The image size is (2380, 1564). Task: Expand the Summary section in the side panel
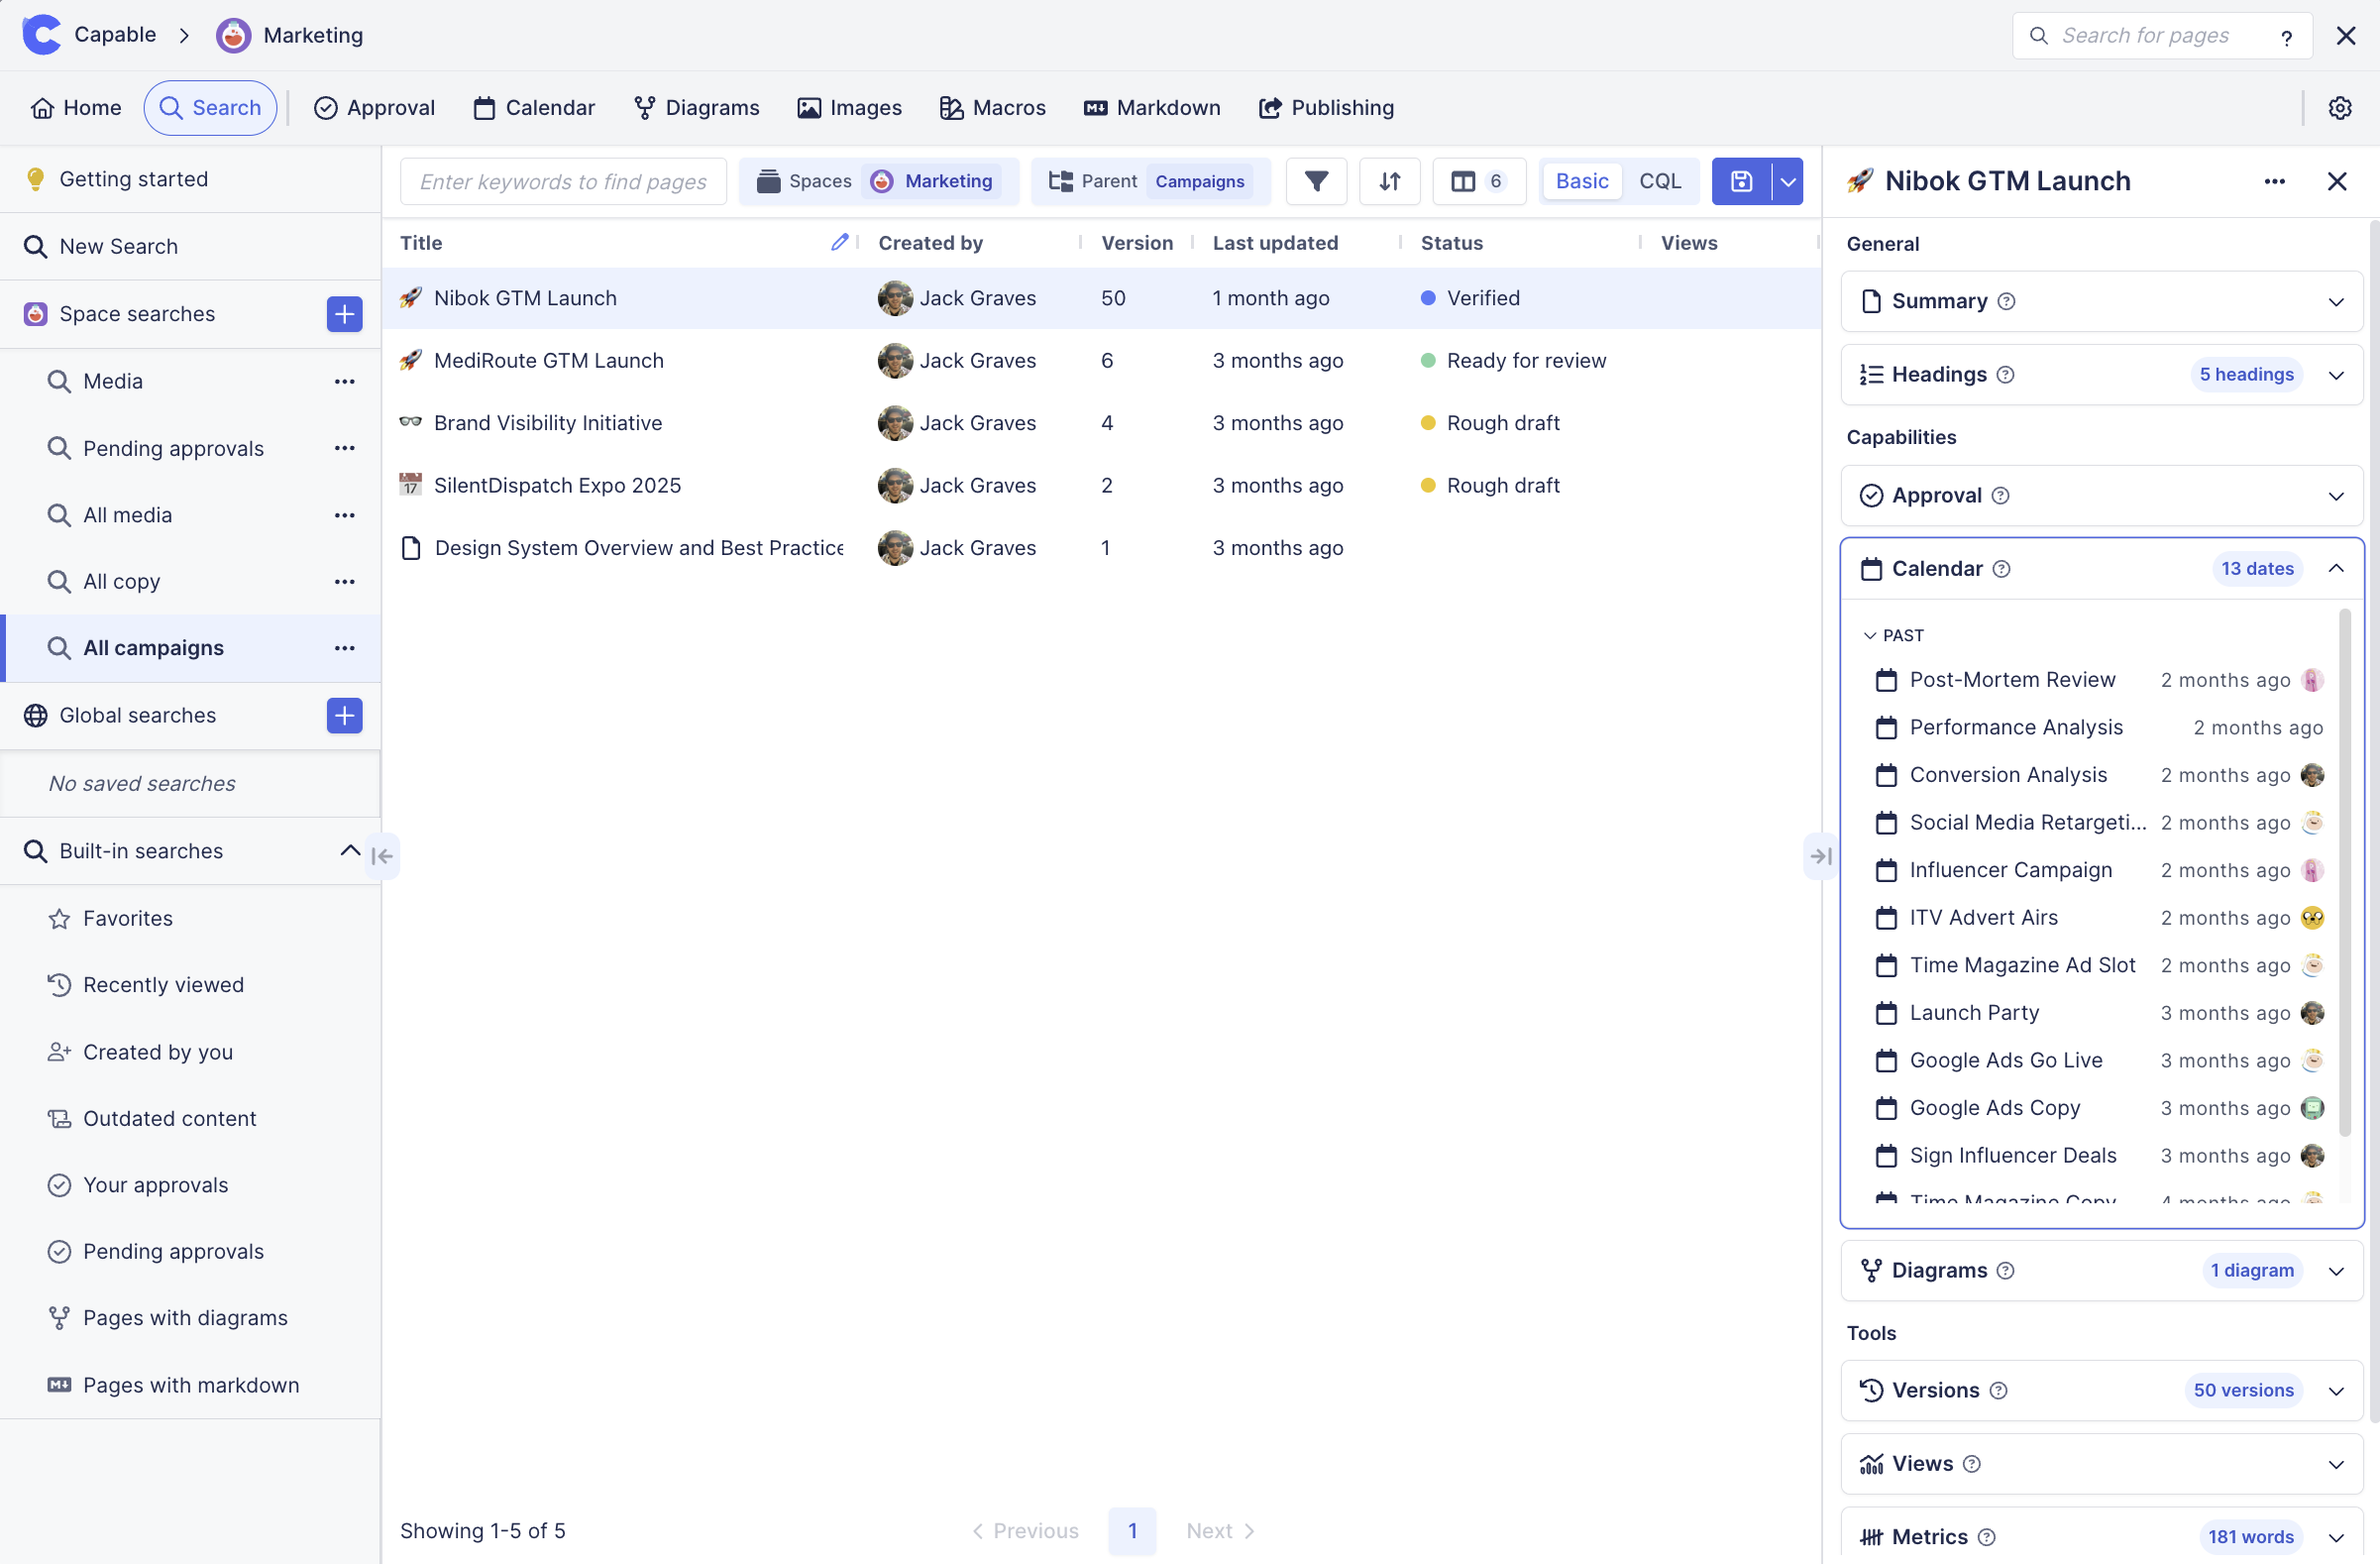2336,301
